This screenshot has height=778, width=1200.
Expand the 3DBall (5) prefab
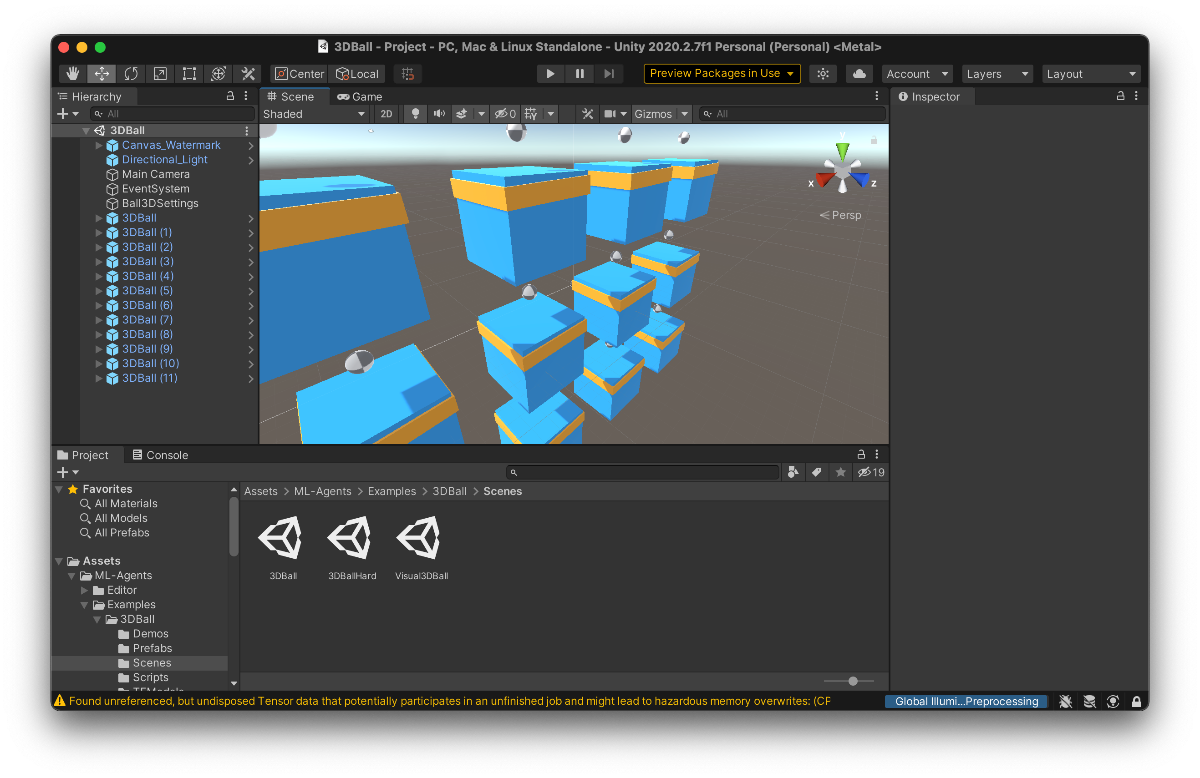(99, 291)
